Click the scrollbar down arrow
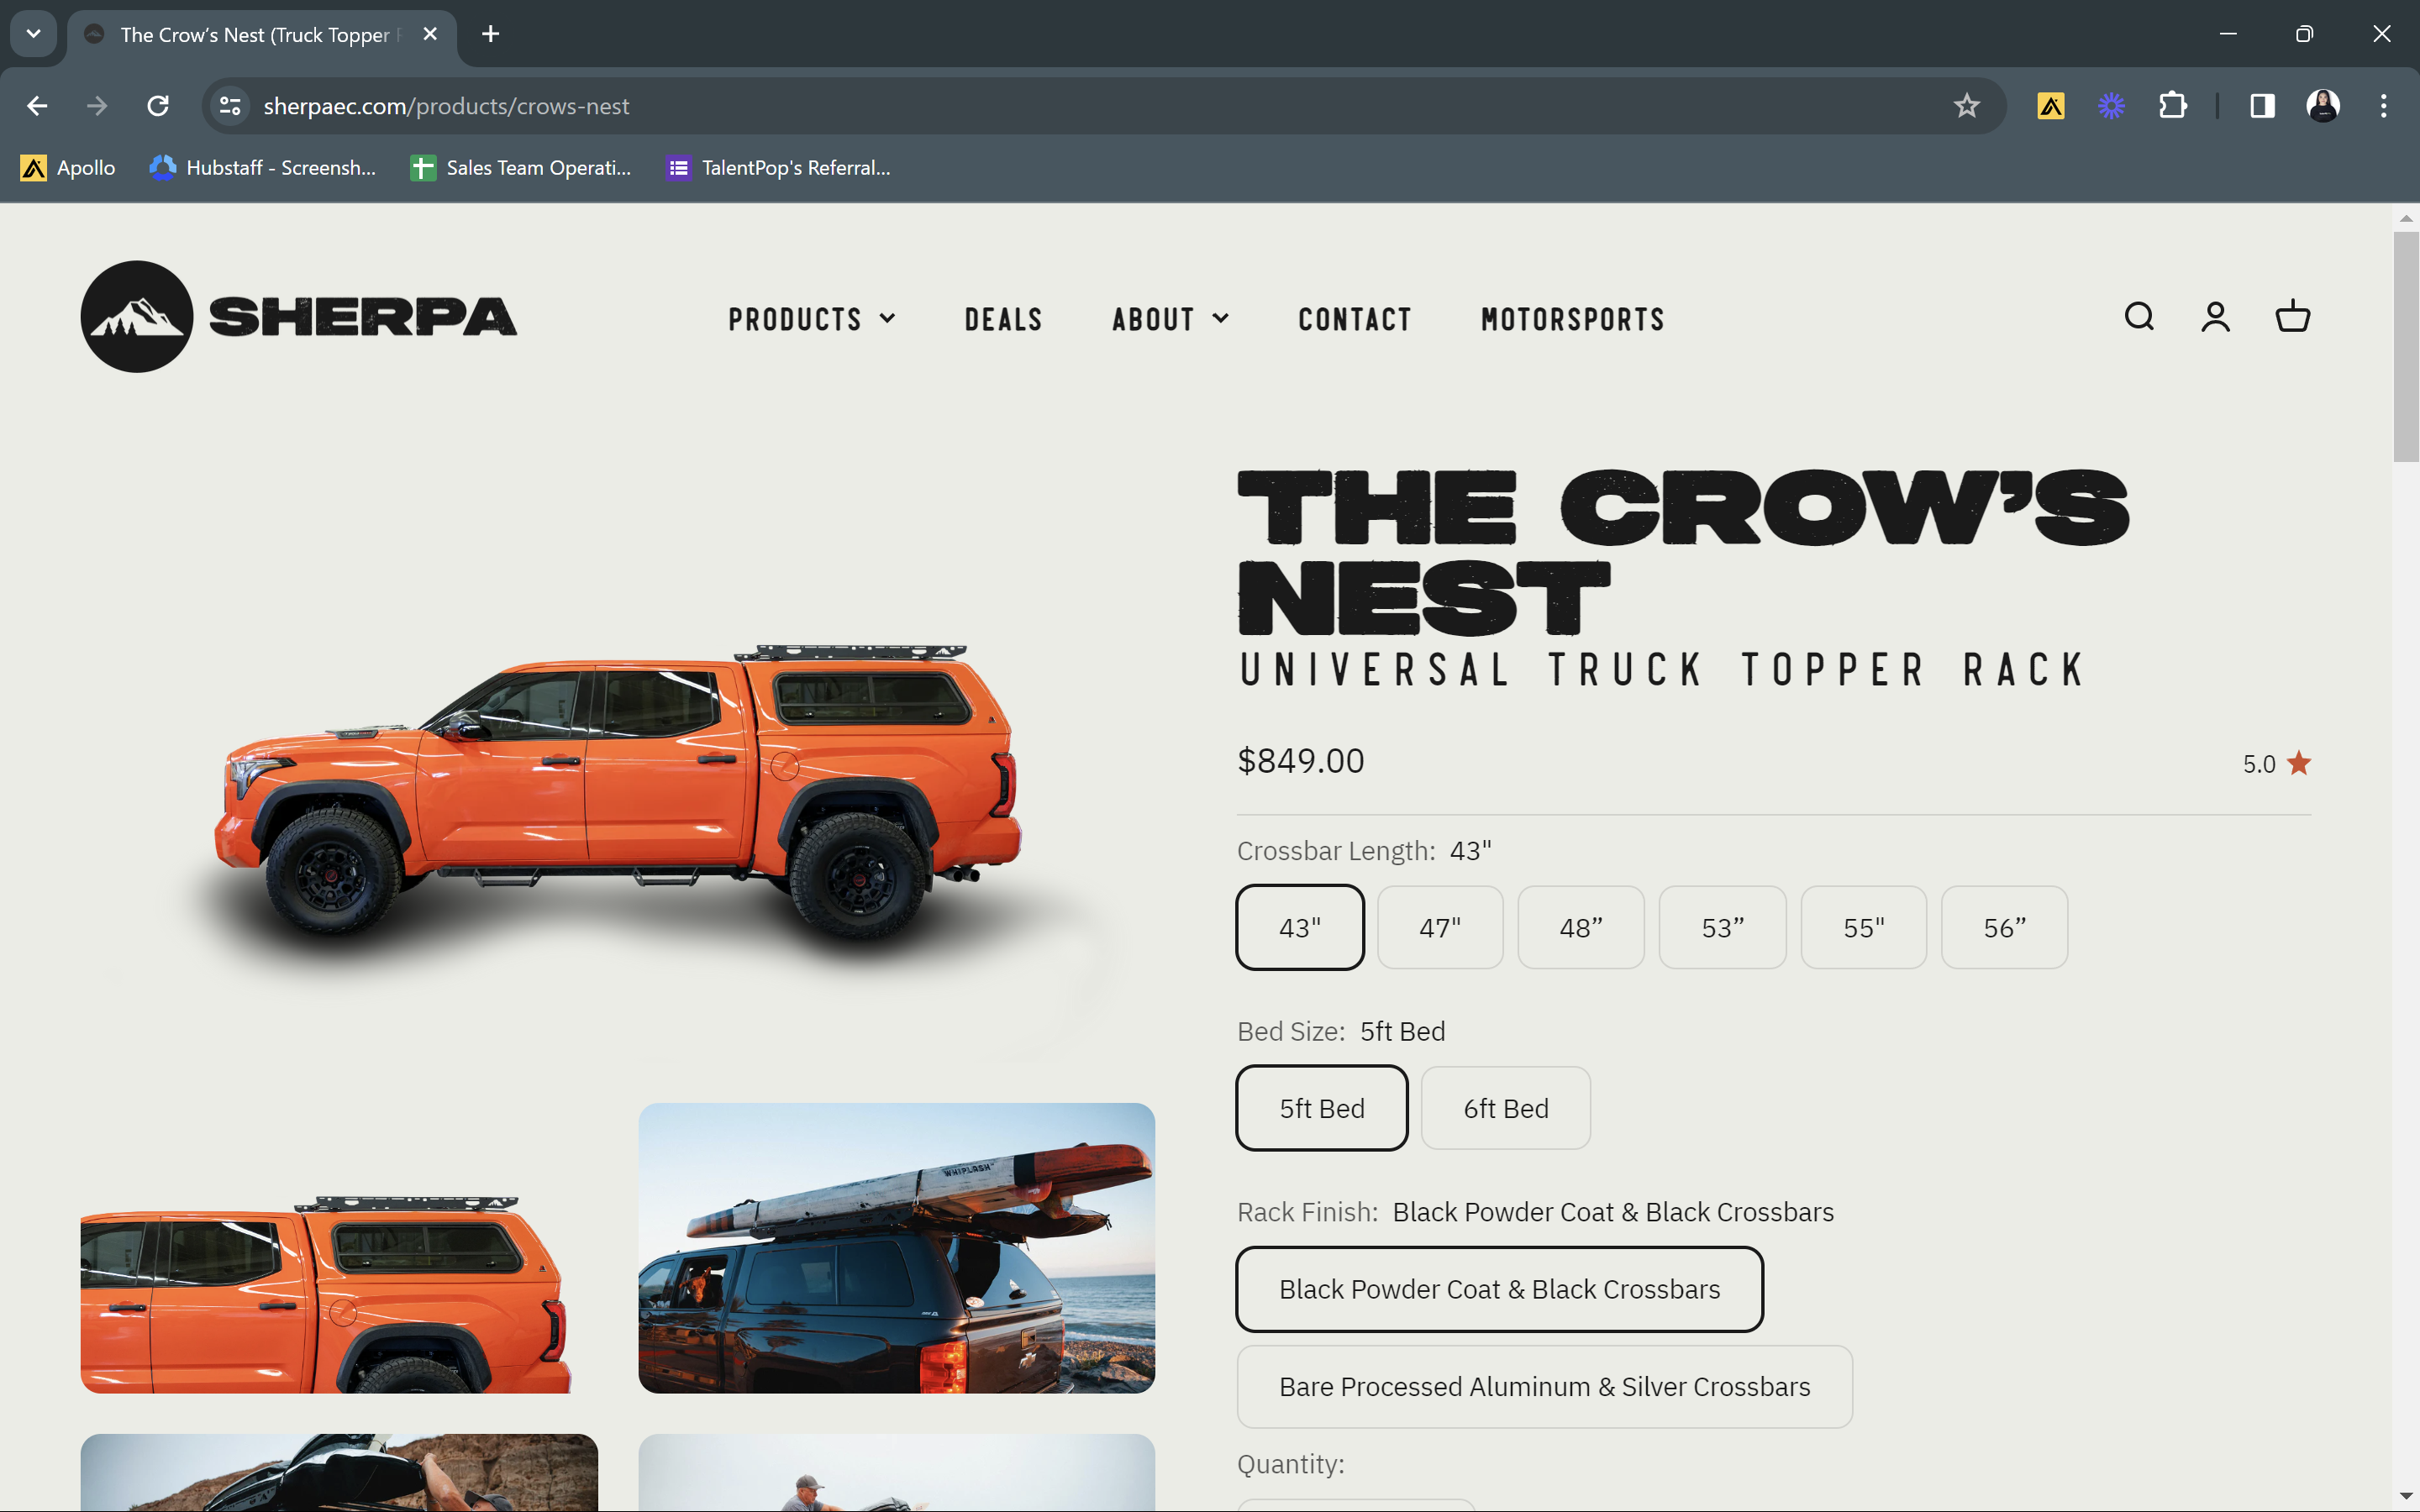 click(2406, 1496)
